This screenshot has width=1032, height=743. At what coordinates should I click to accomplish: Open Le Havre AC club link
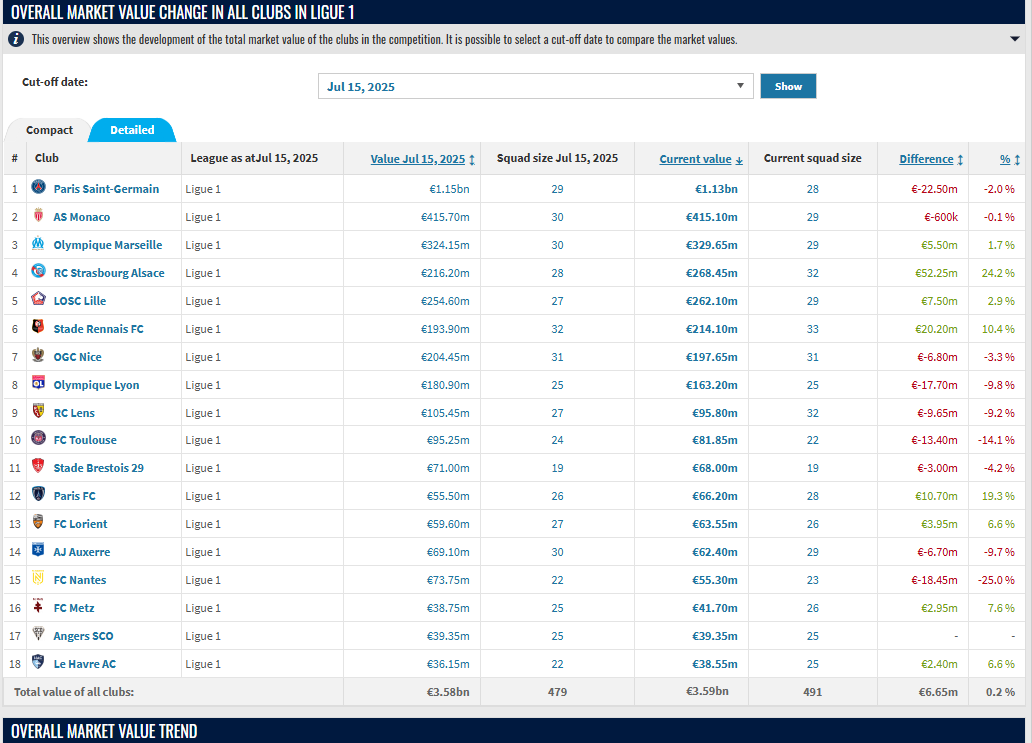tap(84, 664)
